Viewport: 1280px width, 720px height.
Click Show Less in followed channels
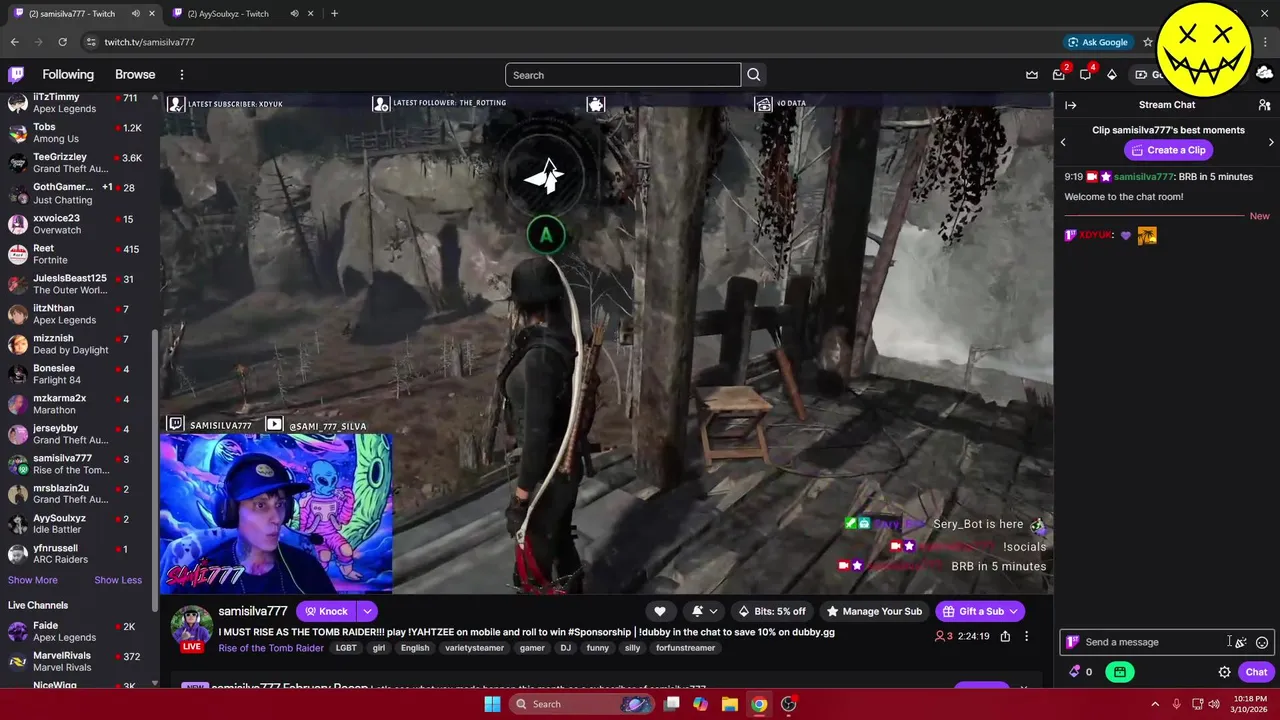(x=118, y=580)
